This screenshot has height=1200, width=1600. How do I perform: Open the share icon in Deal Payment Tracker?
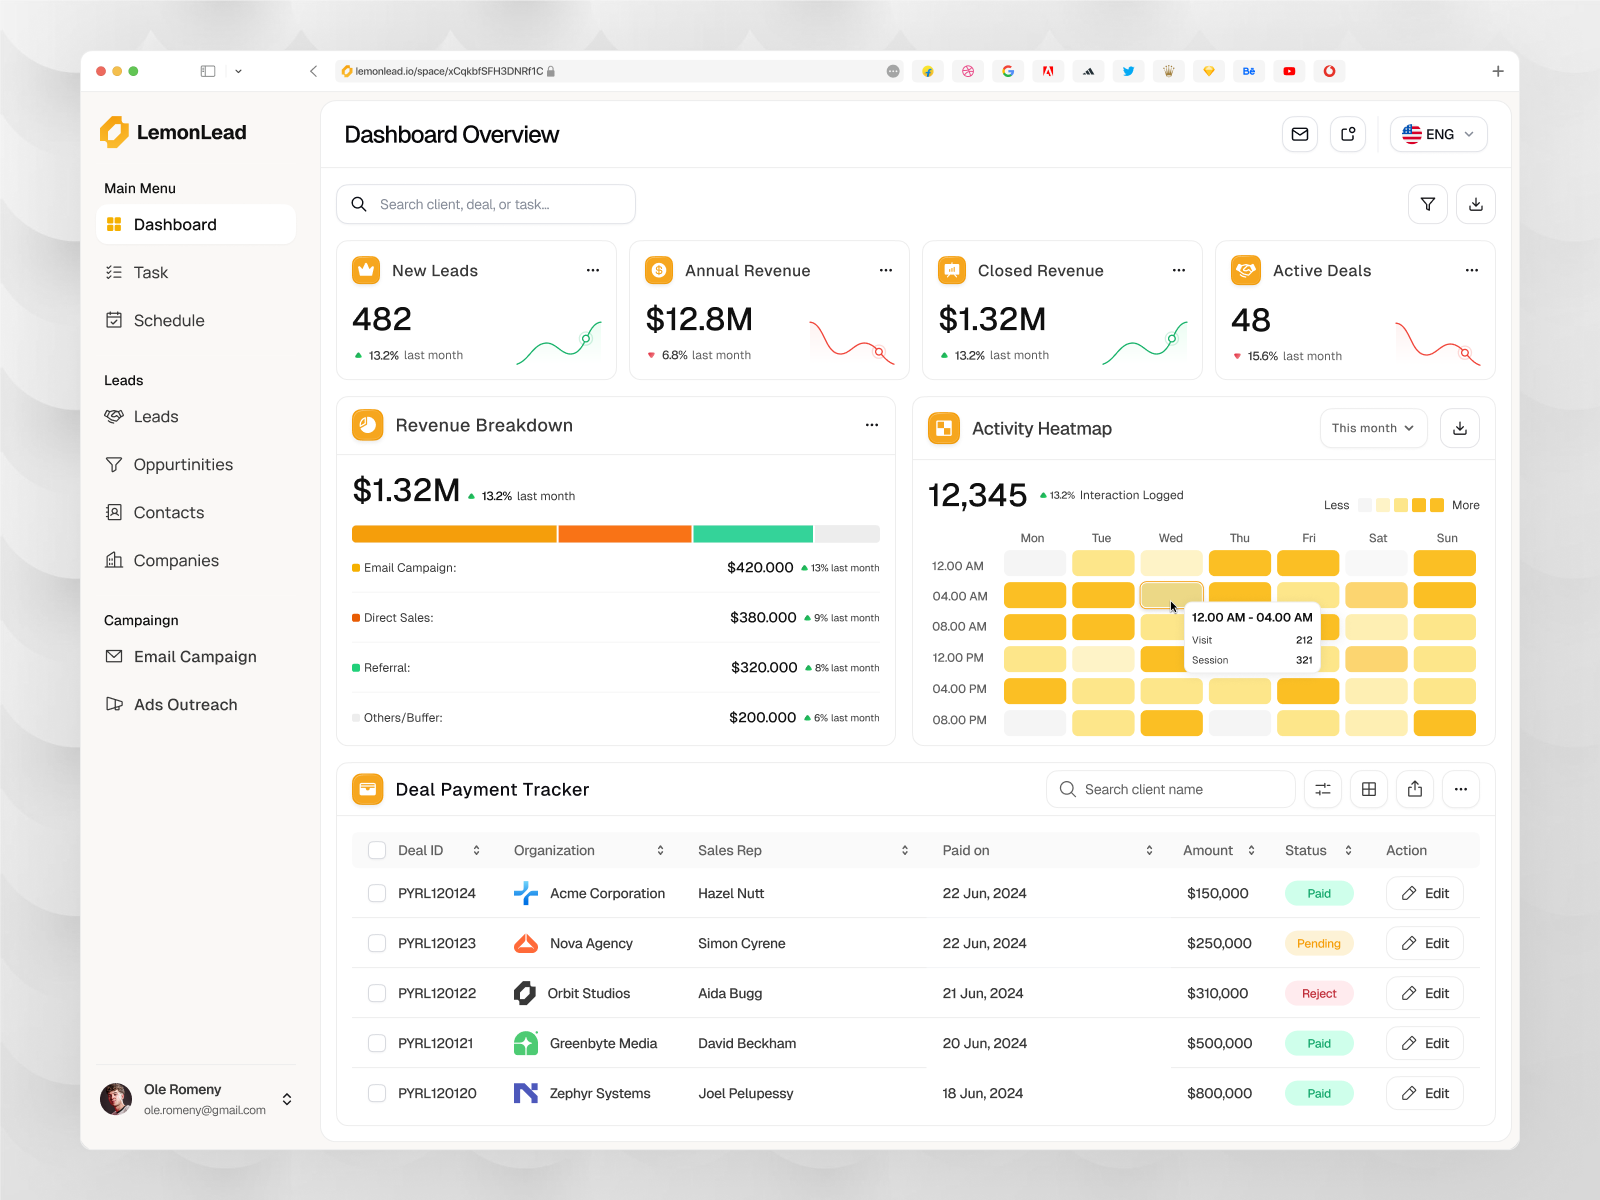tap(1415, 789)
